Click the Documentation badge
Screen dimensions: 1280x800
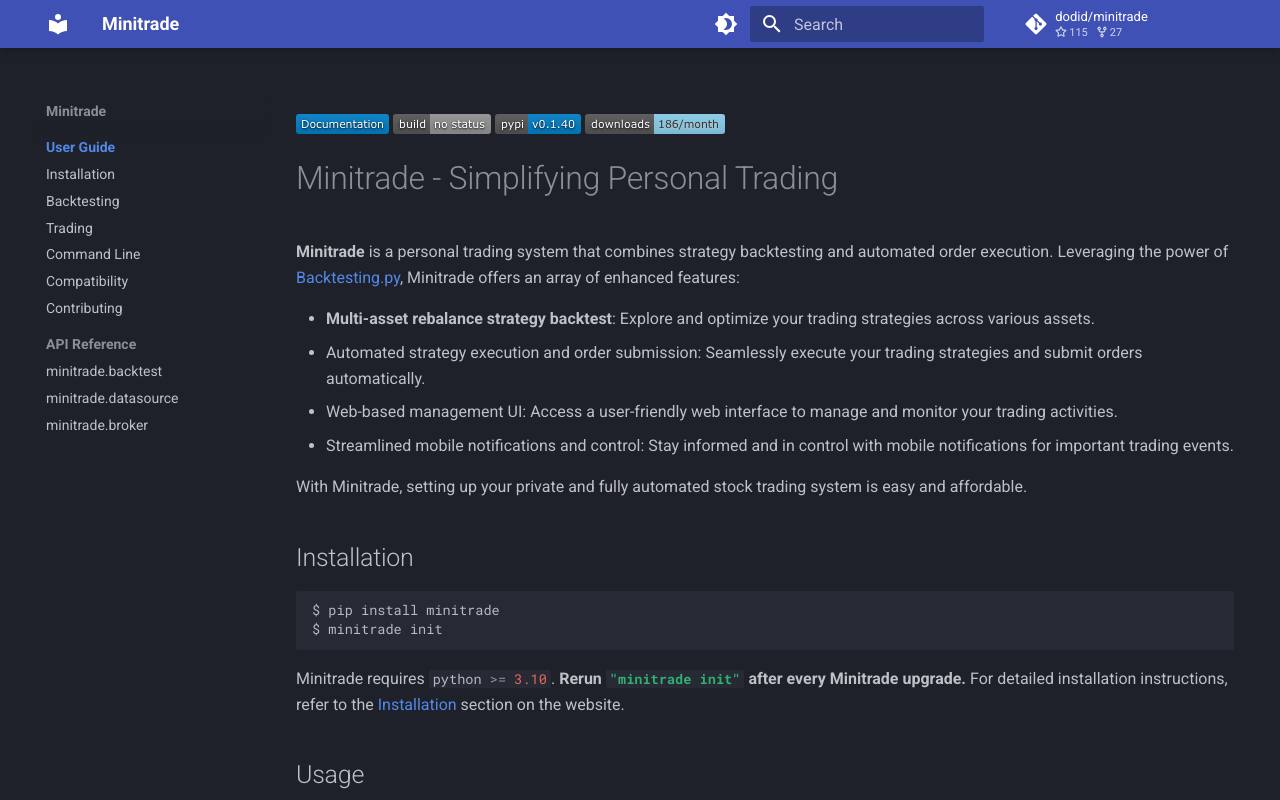point(342,124)
